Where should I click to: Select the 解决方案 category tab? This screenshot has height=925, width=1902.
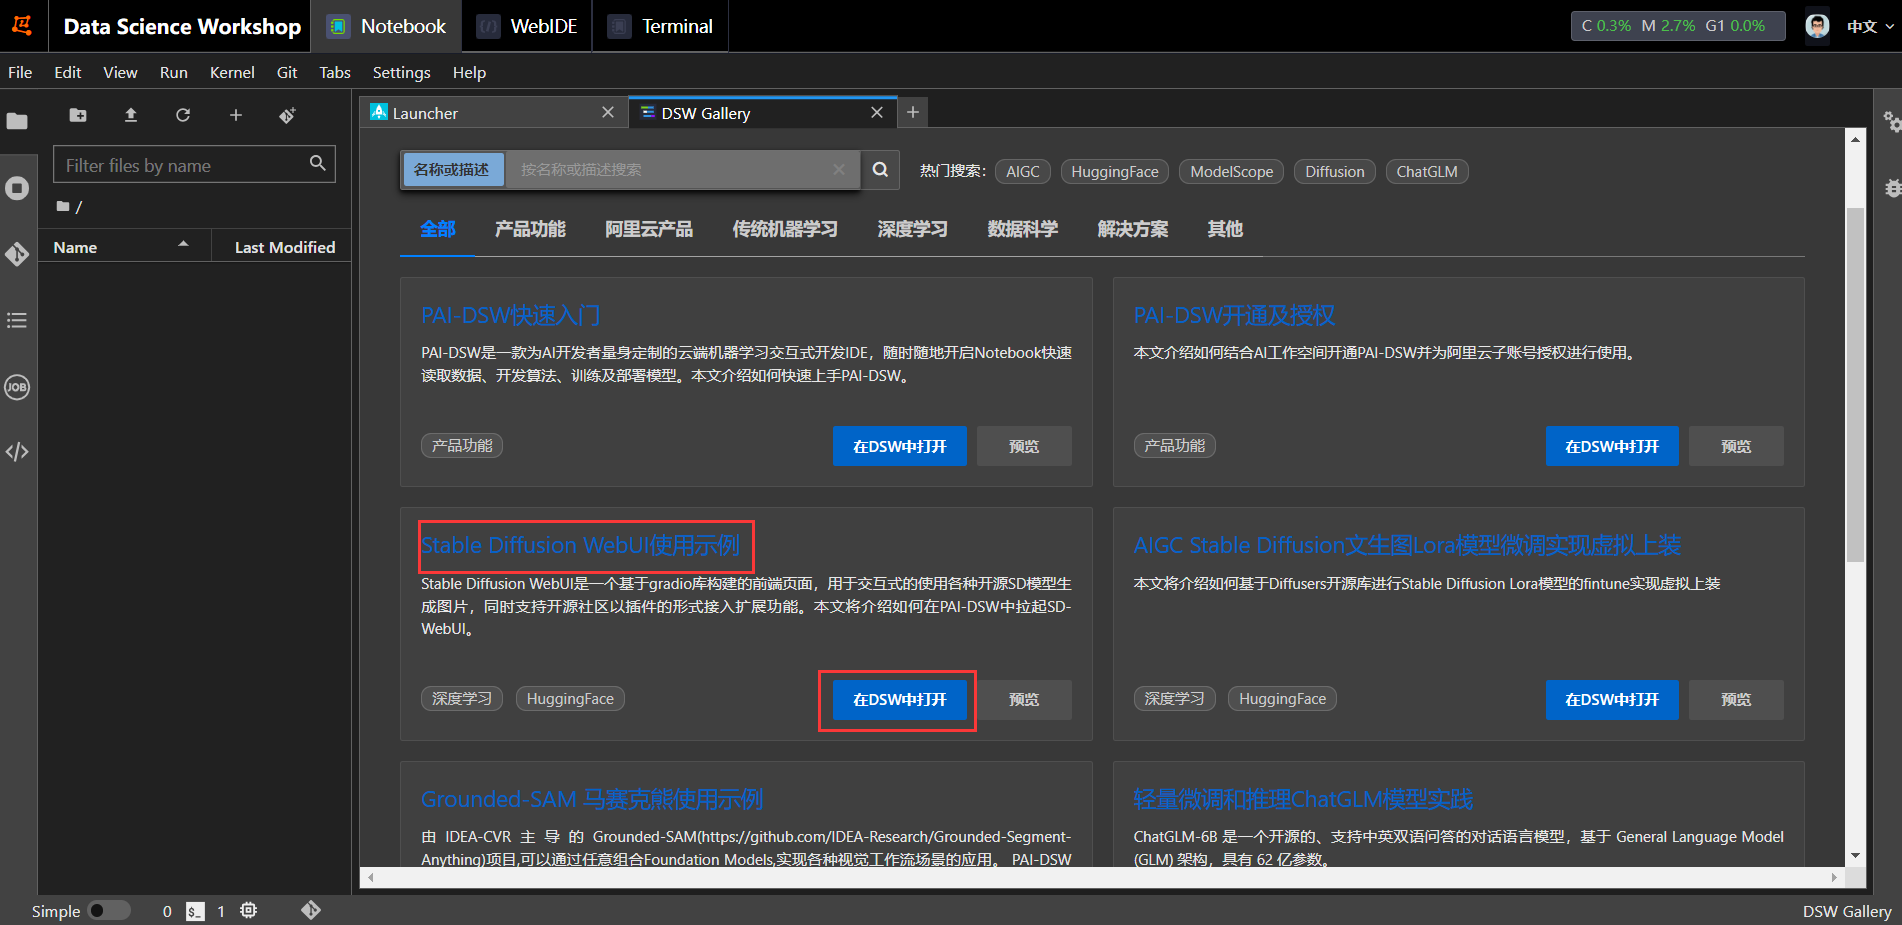point(1133,230)
